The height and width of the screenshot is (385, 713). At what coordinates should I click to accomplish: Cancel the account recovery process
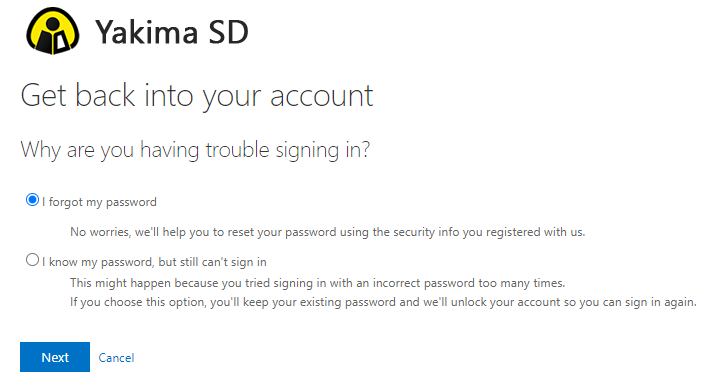116,358
